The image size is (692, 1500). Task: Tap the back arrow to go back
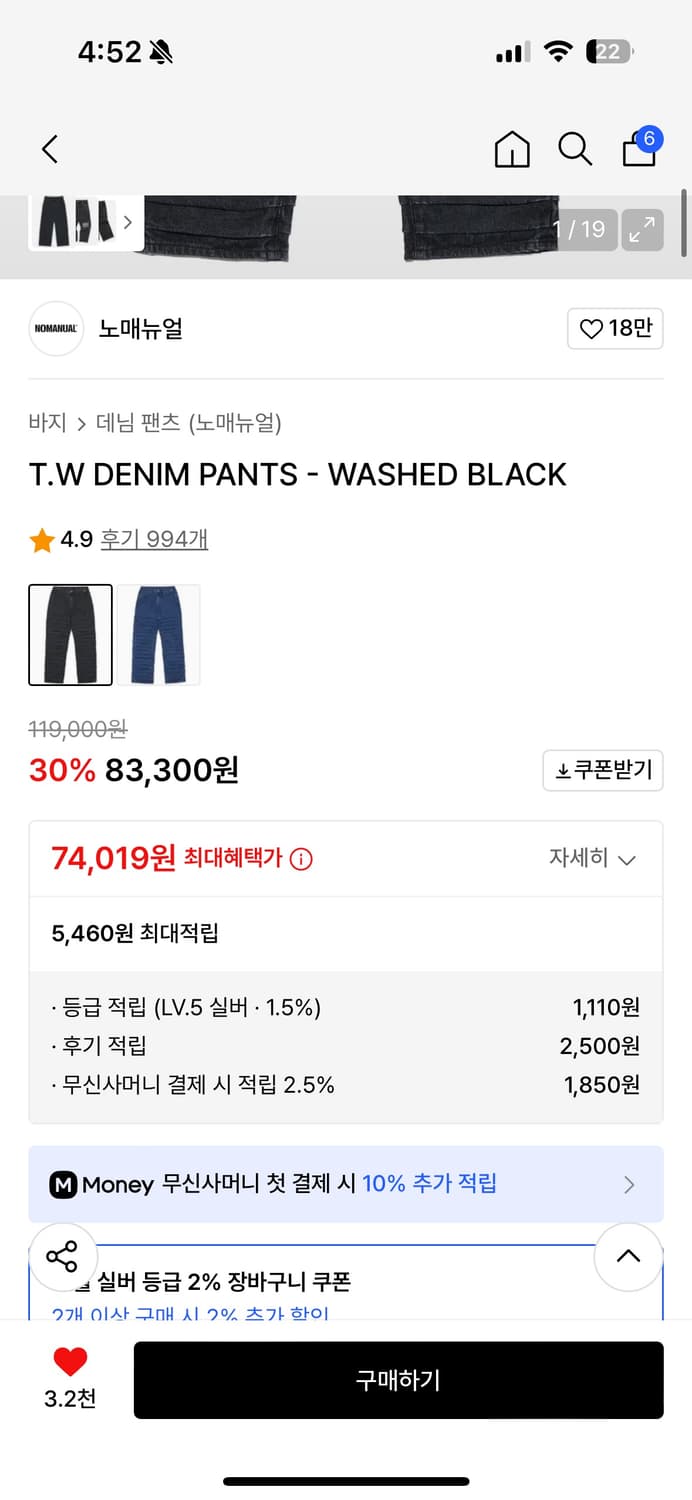coord(49,148)
